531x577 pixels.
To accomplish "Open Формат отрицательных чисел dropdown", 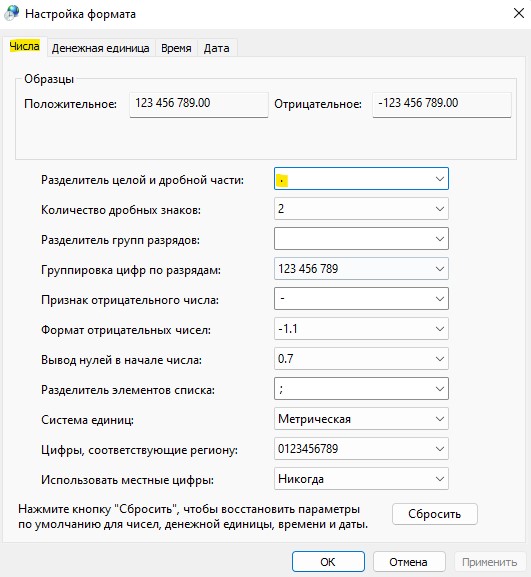I will 361,329.
